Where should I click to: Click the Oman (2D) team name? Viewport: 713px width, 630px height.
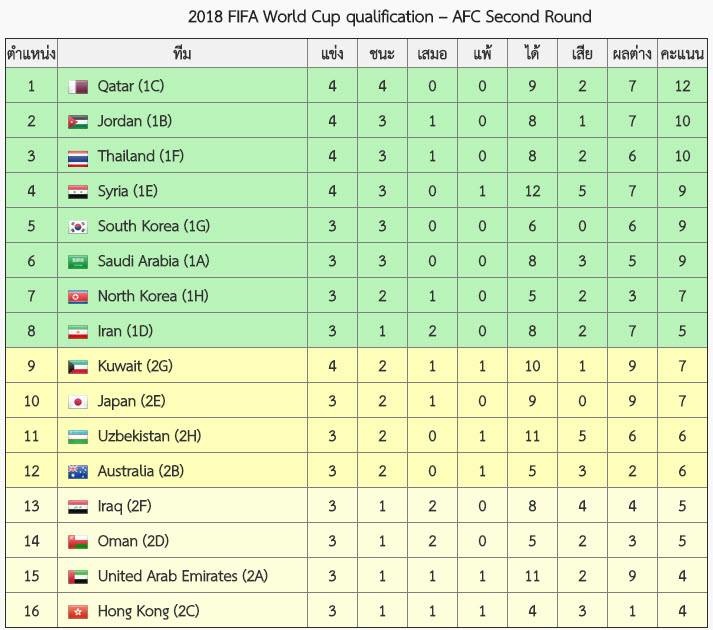[x=133, y=541]
